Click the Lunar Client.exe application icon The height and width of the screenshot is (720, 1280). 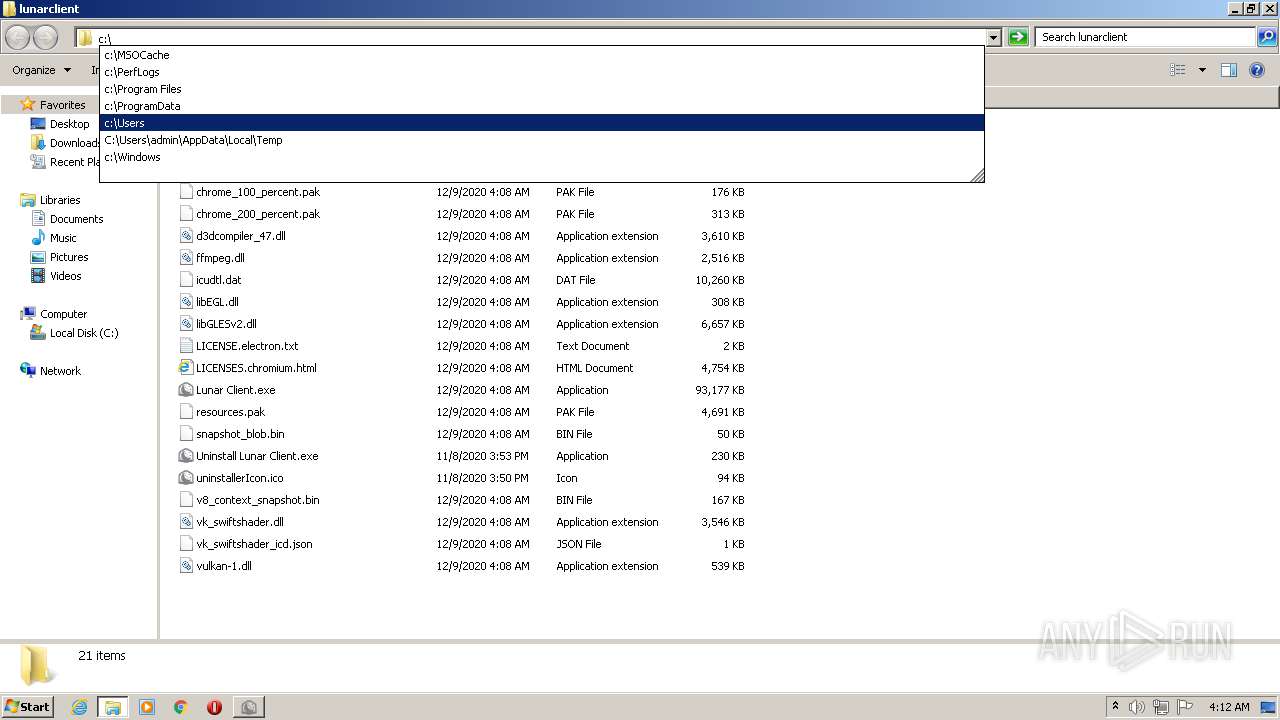pyautogui.click(x=186, y=390)
